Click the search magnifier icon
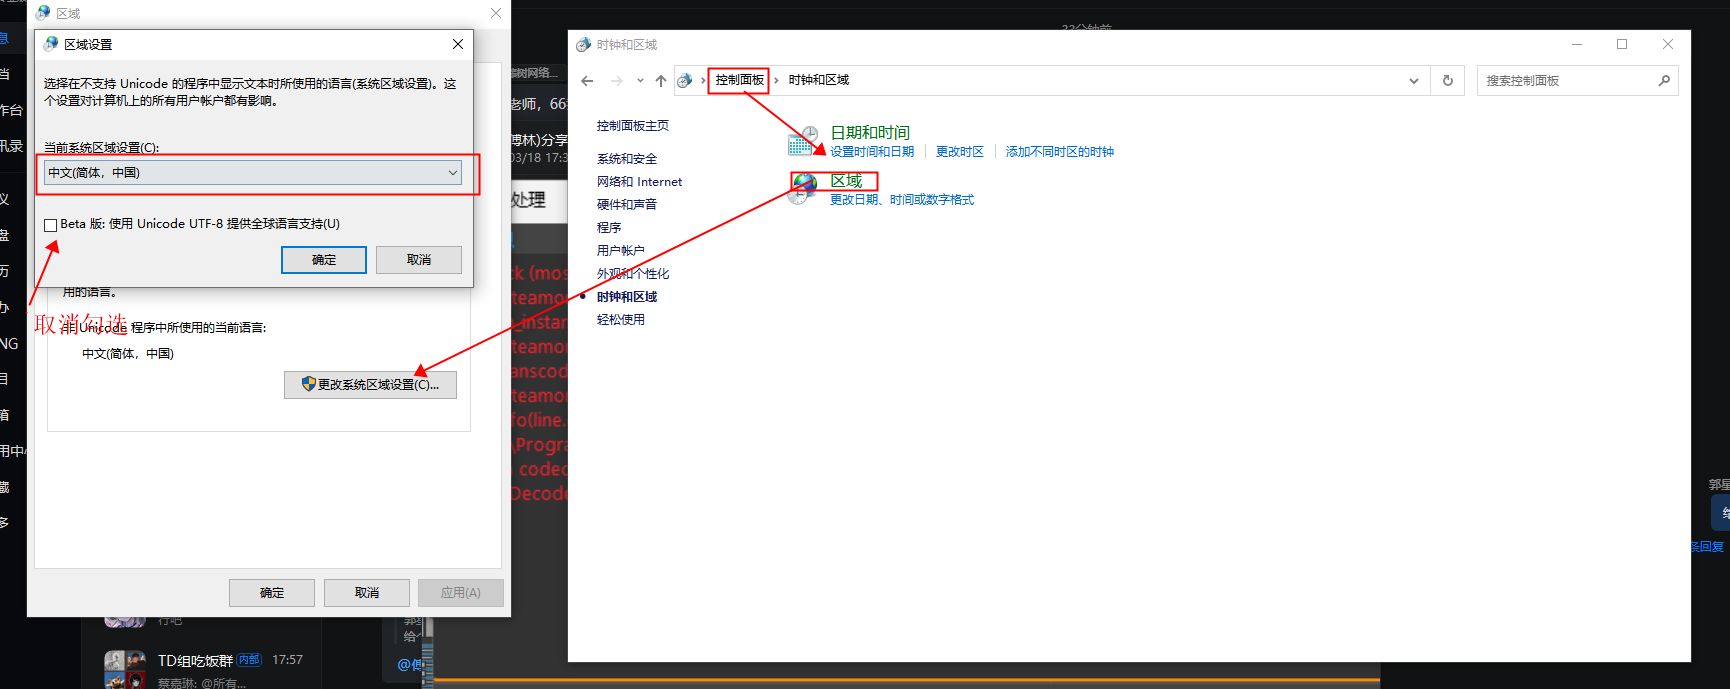Screen dimensions: 1730x689 pyautogui.click(x=1664, y=81)
